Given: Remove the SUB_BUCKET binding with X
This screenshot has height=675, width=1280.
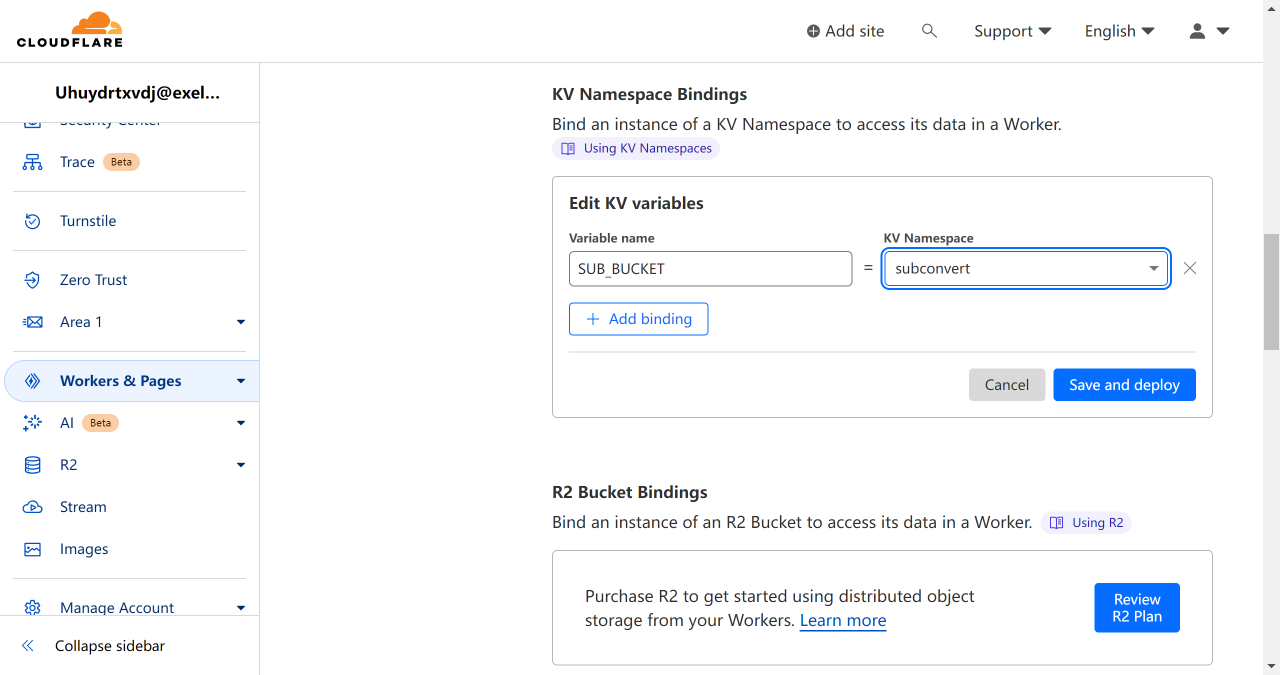Looking at the screenshot, I should tap(1190, 268).
